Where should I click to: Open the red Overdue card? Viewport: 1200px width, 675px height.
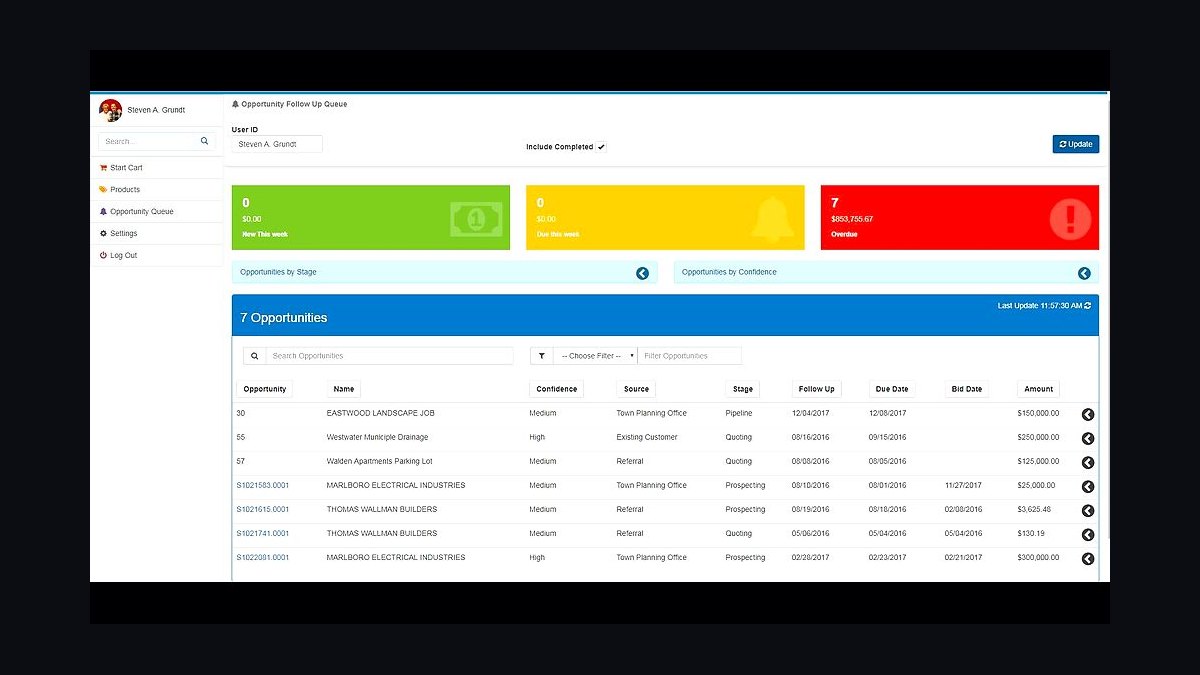pos(959,217)
